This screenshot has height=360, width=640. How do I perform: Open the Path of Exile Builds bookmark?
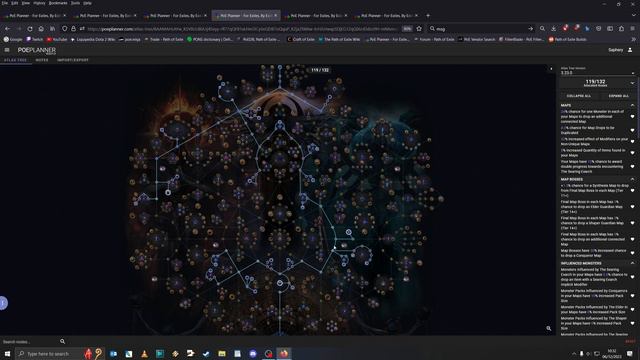coord(568,40)
